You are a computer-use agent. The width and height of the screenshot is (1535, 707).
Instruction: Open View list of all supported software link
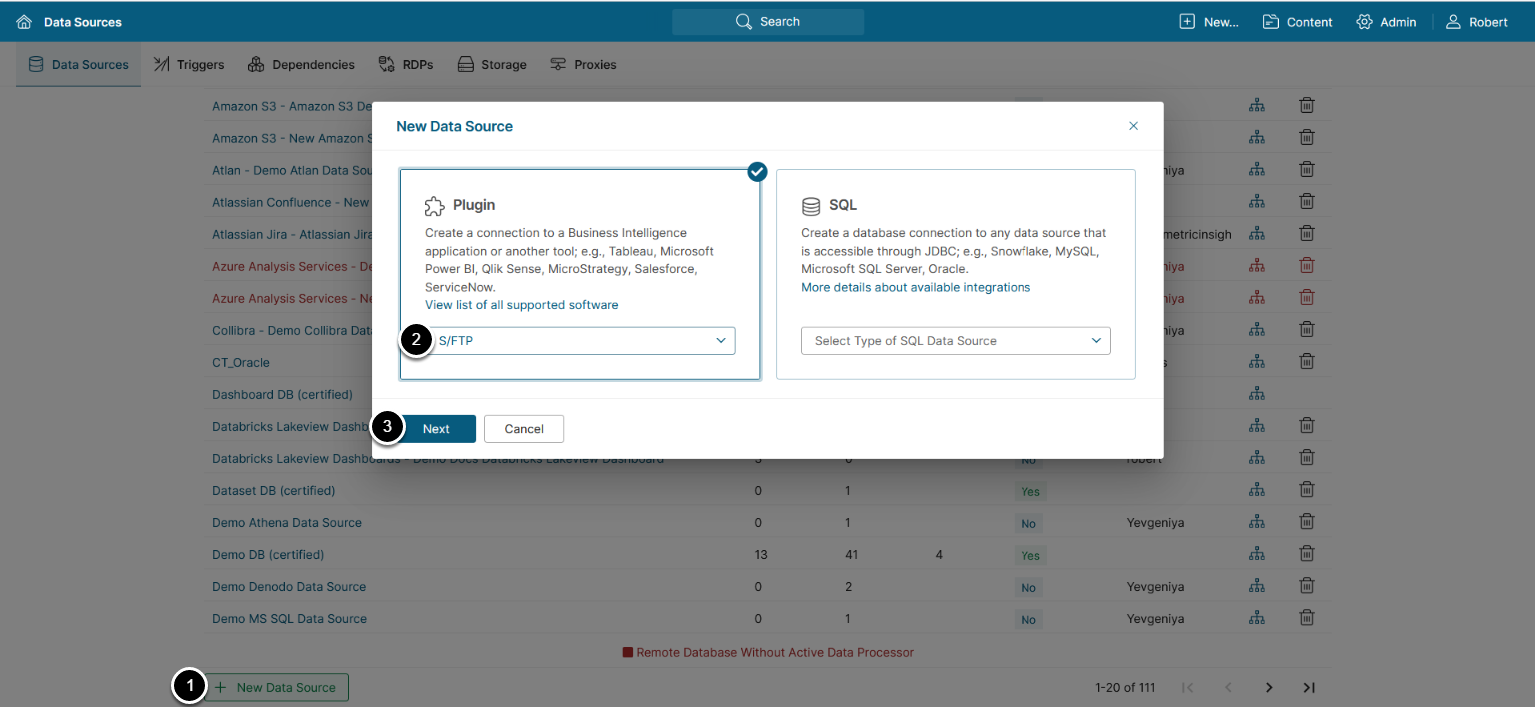click(x=521, y=305)
